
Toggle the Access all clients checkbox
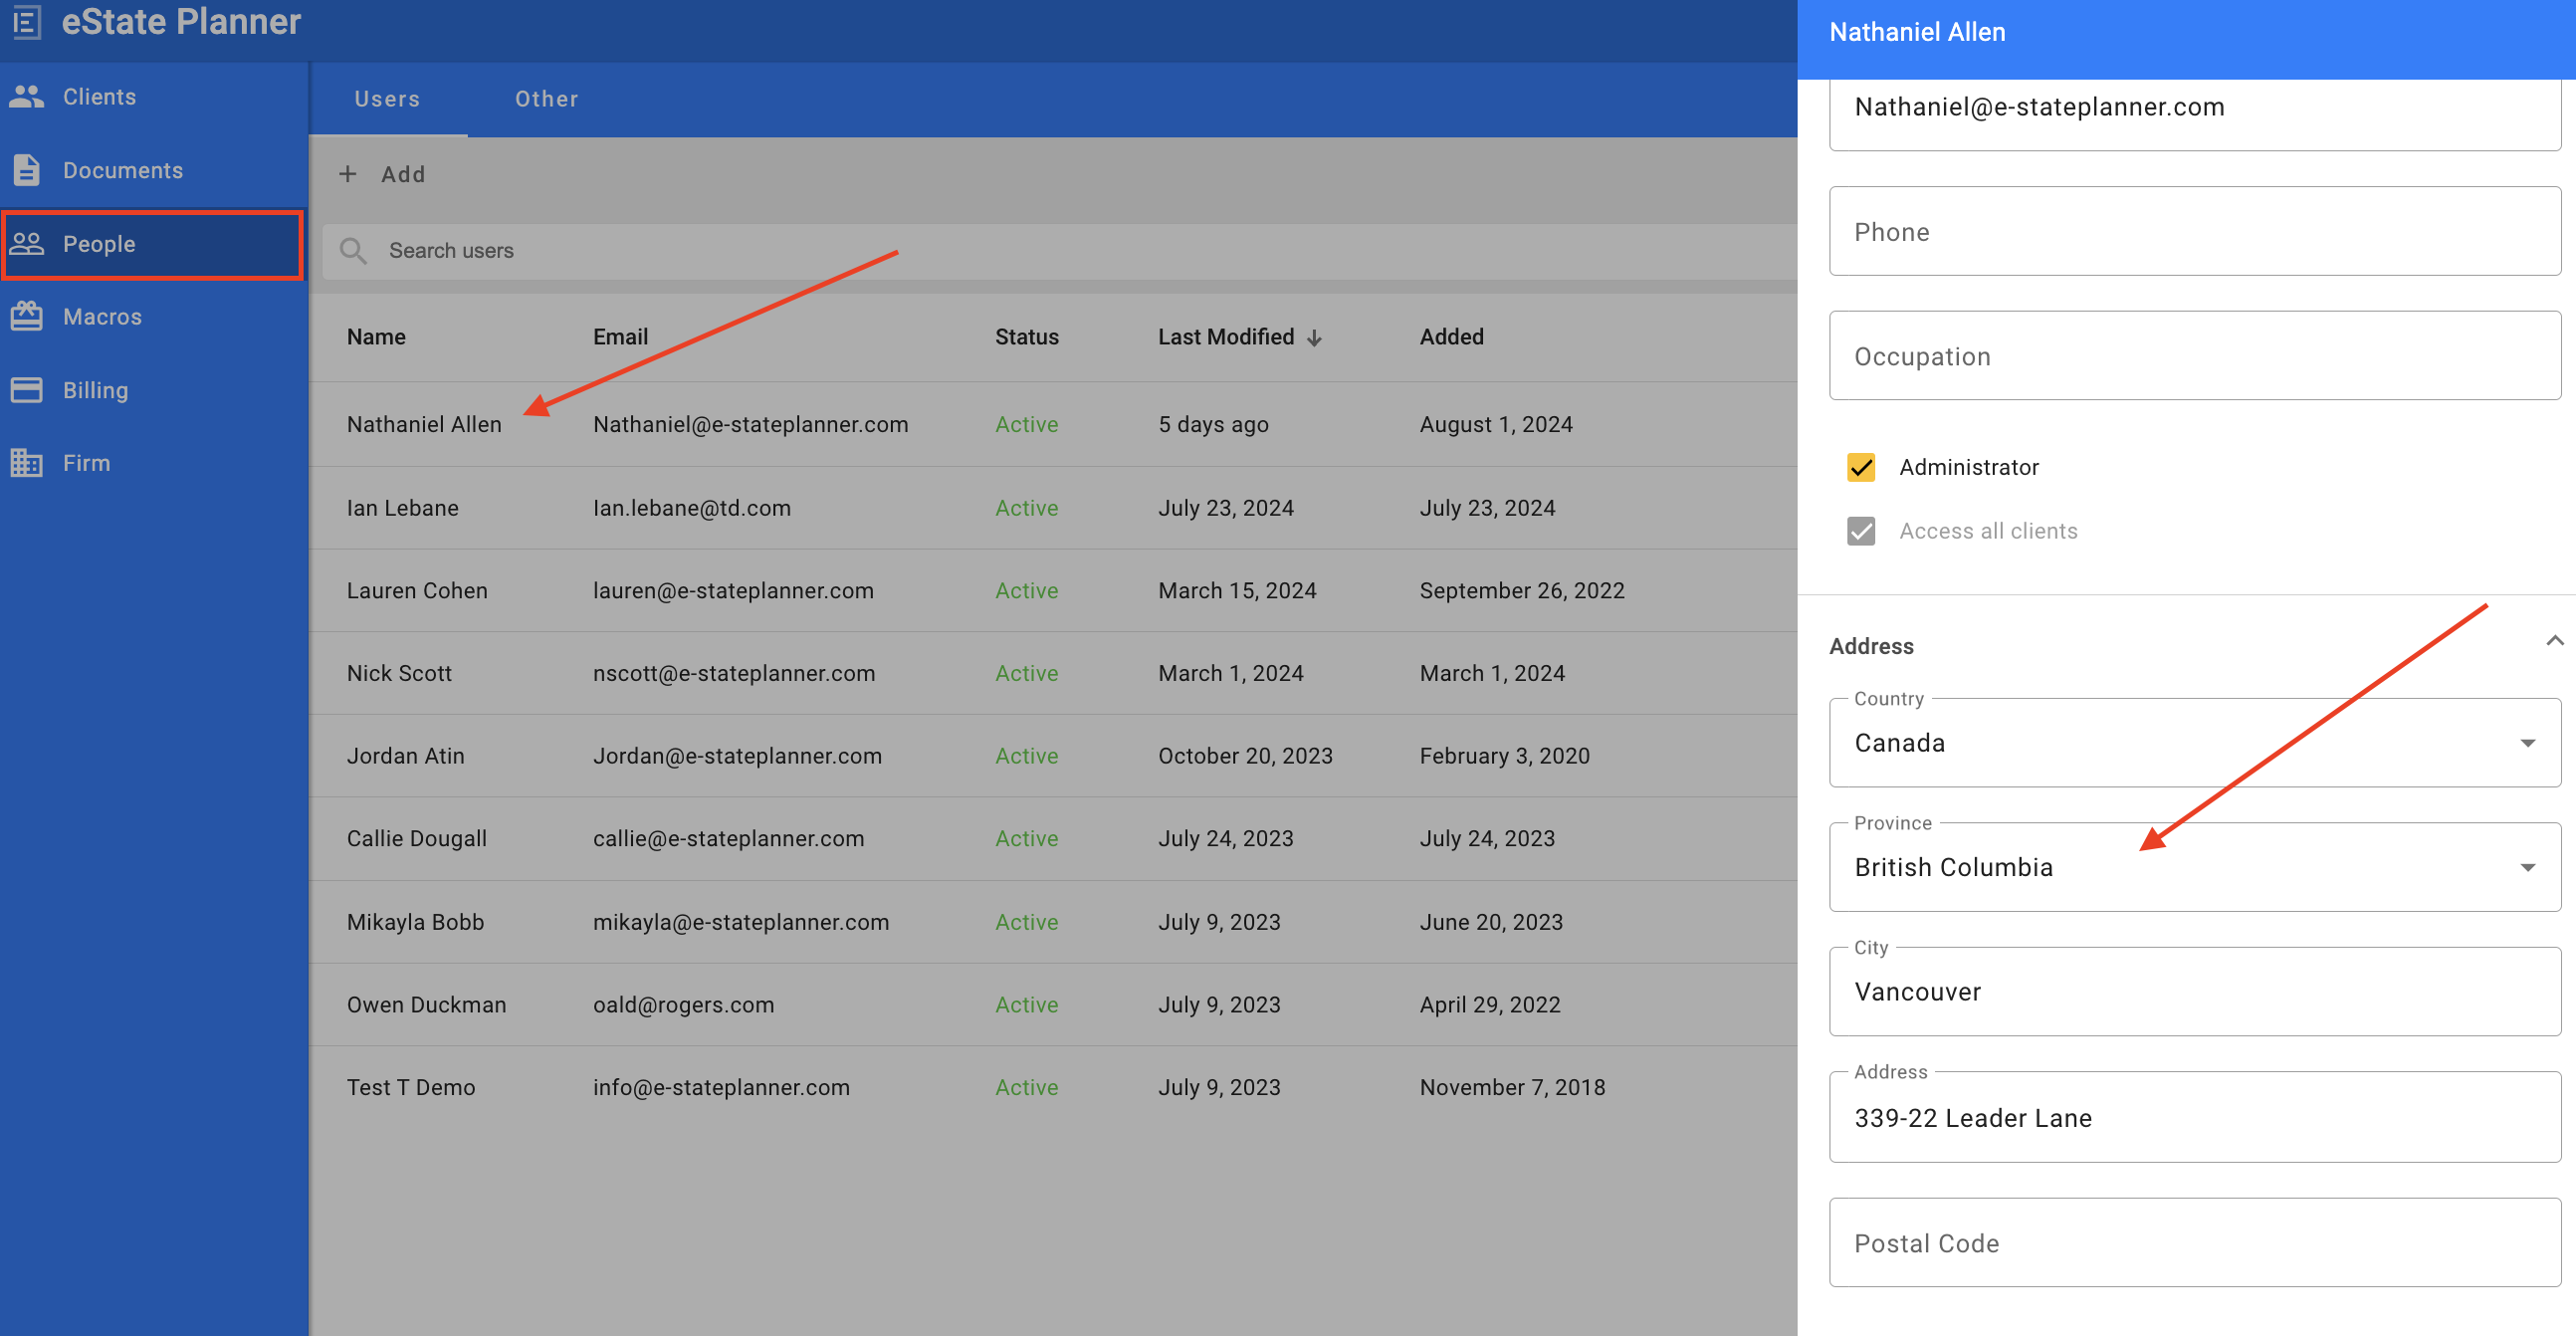click(x=1861, y=531)
